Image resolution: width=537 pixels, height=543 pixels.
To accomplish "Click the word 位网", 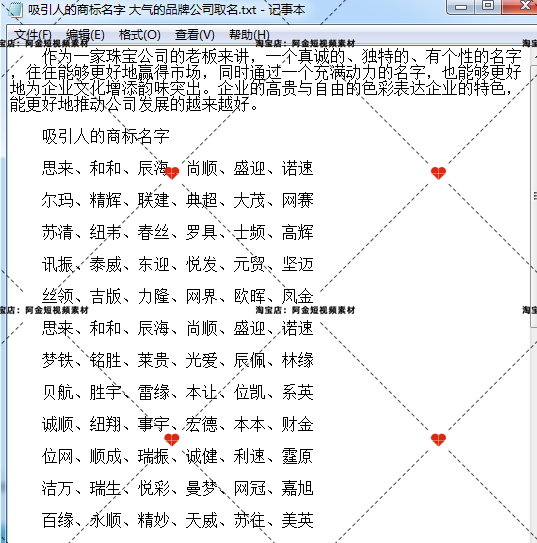I will 58,456.
